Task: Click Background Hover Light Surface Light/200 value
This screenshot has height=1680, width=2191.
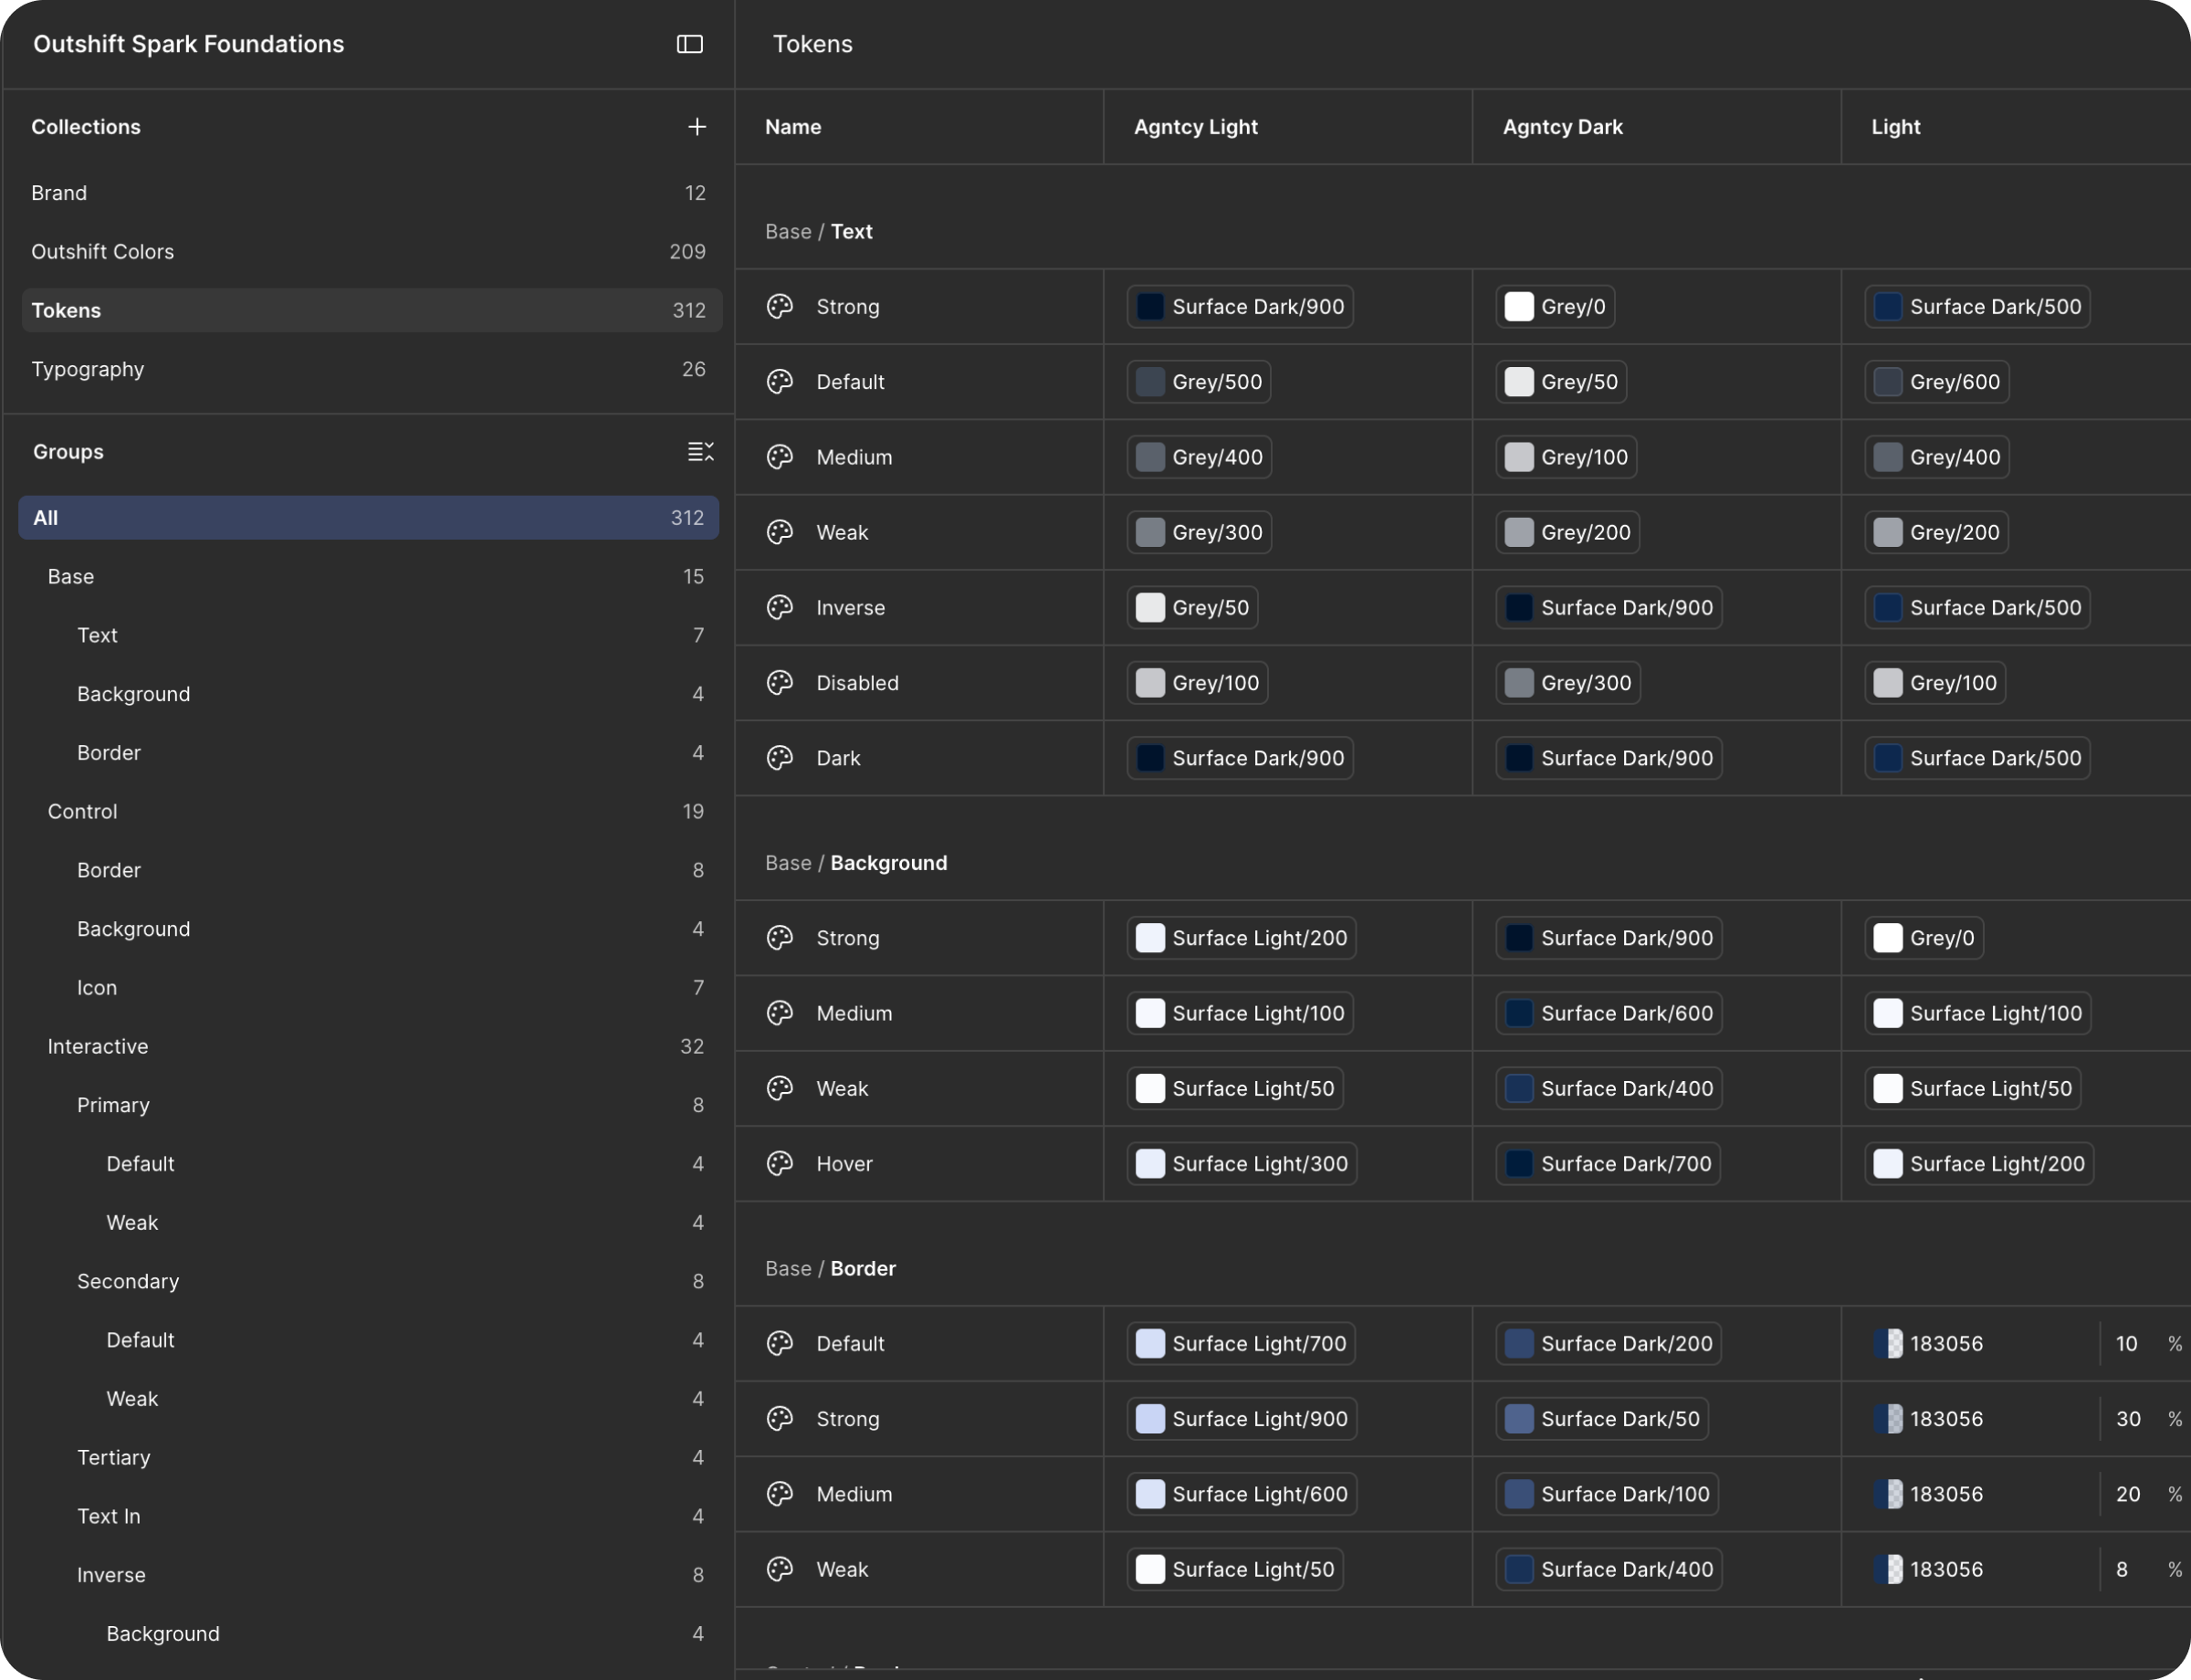Action: (1979, 1164)
